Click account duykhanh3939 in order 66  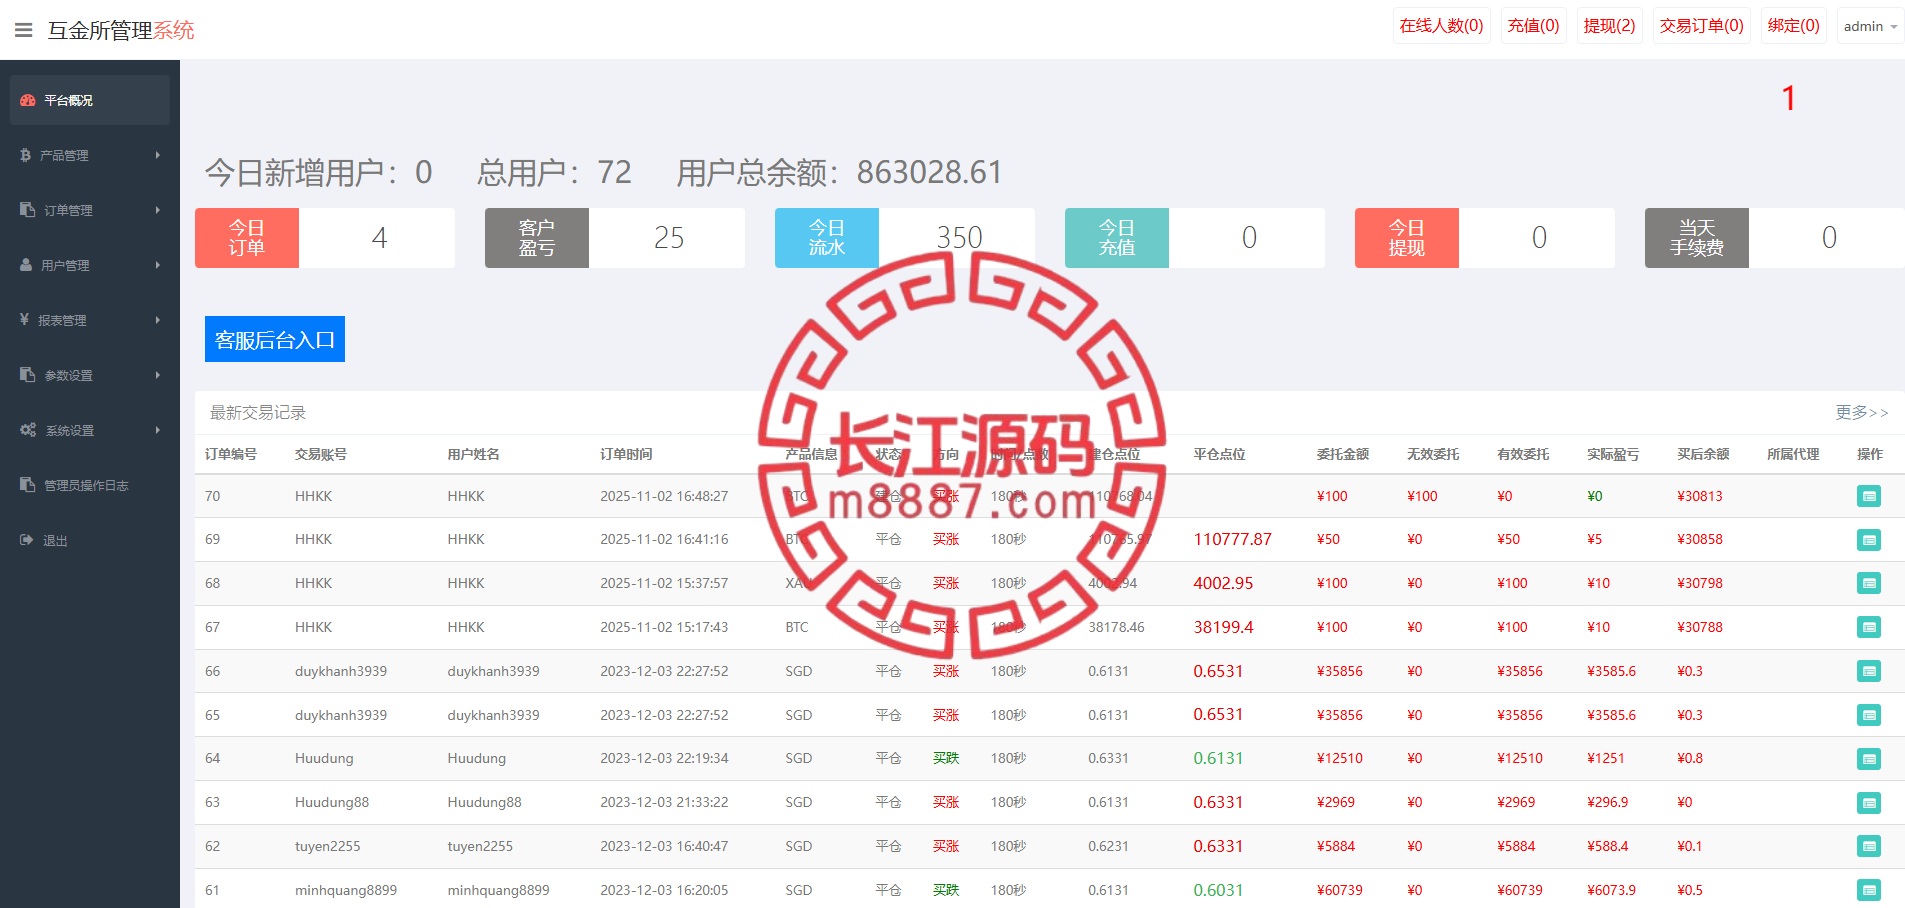tap(341, 671)
